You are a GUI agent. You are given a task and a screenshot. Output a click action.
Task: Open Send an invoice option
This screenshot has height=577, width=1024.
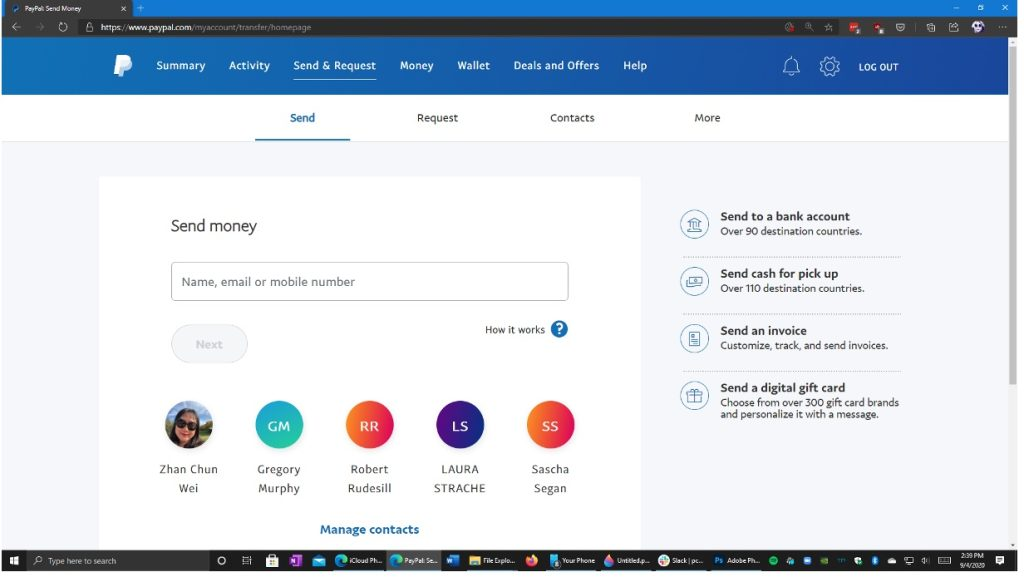[x=763, y=331]
